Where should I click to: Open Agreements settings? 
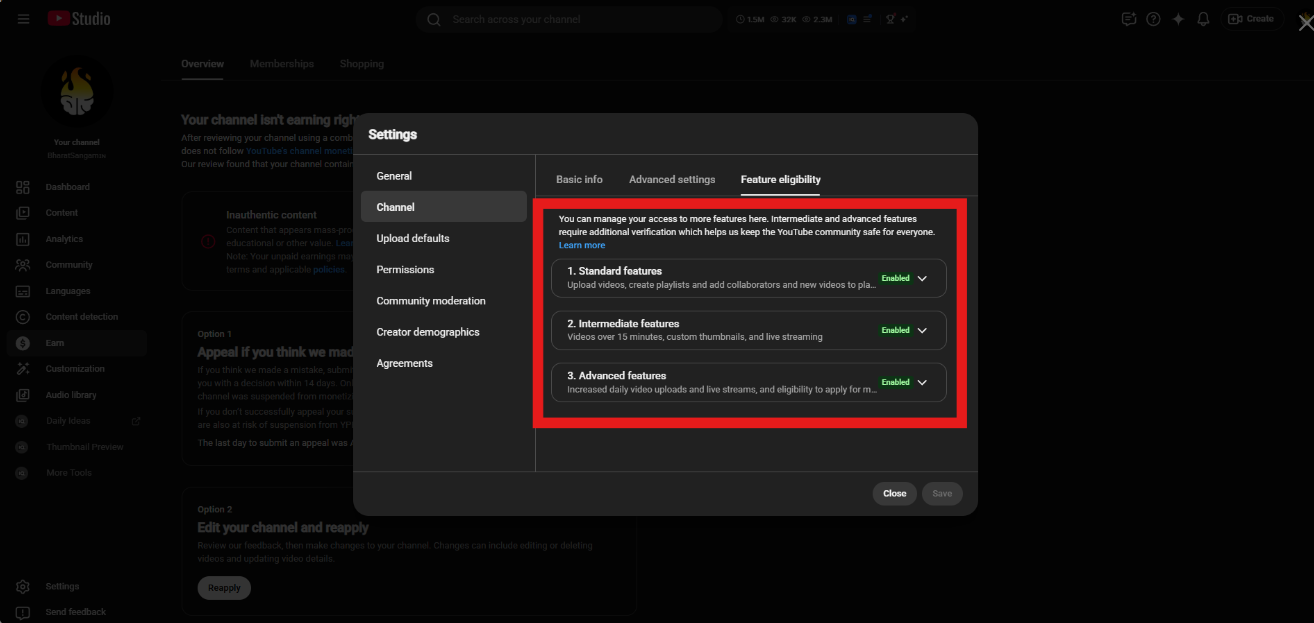[x=443, y=363]
